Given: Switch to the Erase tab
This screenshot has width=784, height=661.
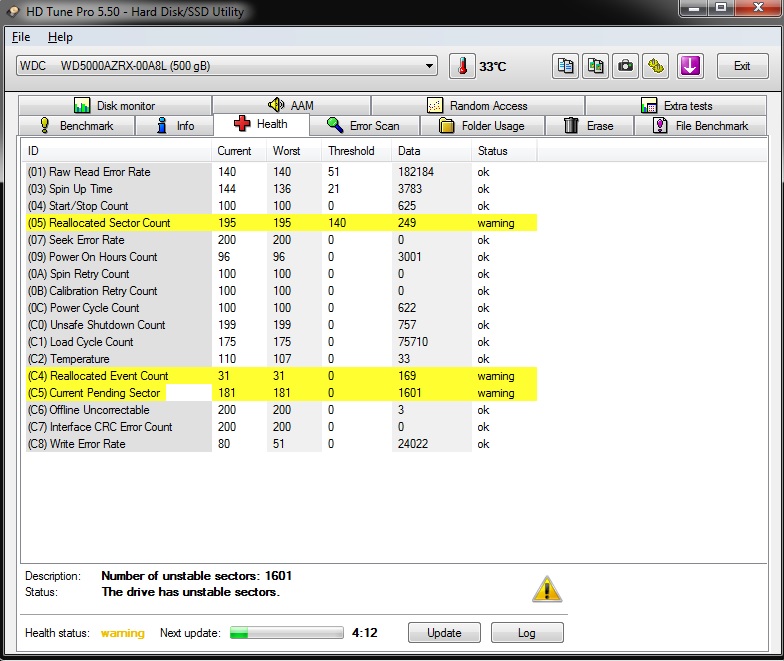Looking at the screenshot, I should (x=589, y=126).
